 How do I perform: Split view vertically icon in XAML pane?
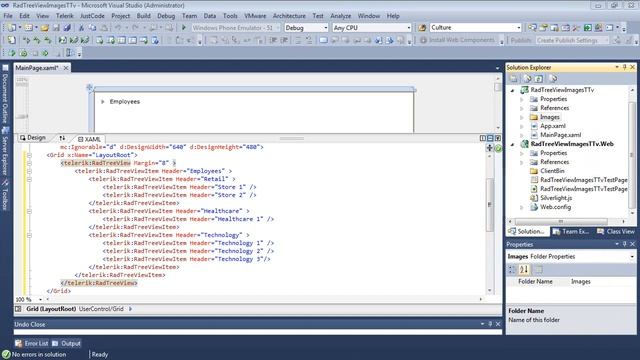pyautogui.click(x=482, y=138)
